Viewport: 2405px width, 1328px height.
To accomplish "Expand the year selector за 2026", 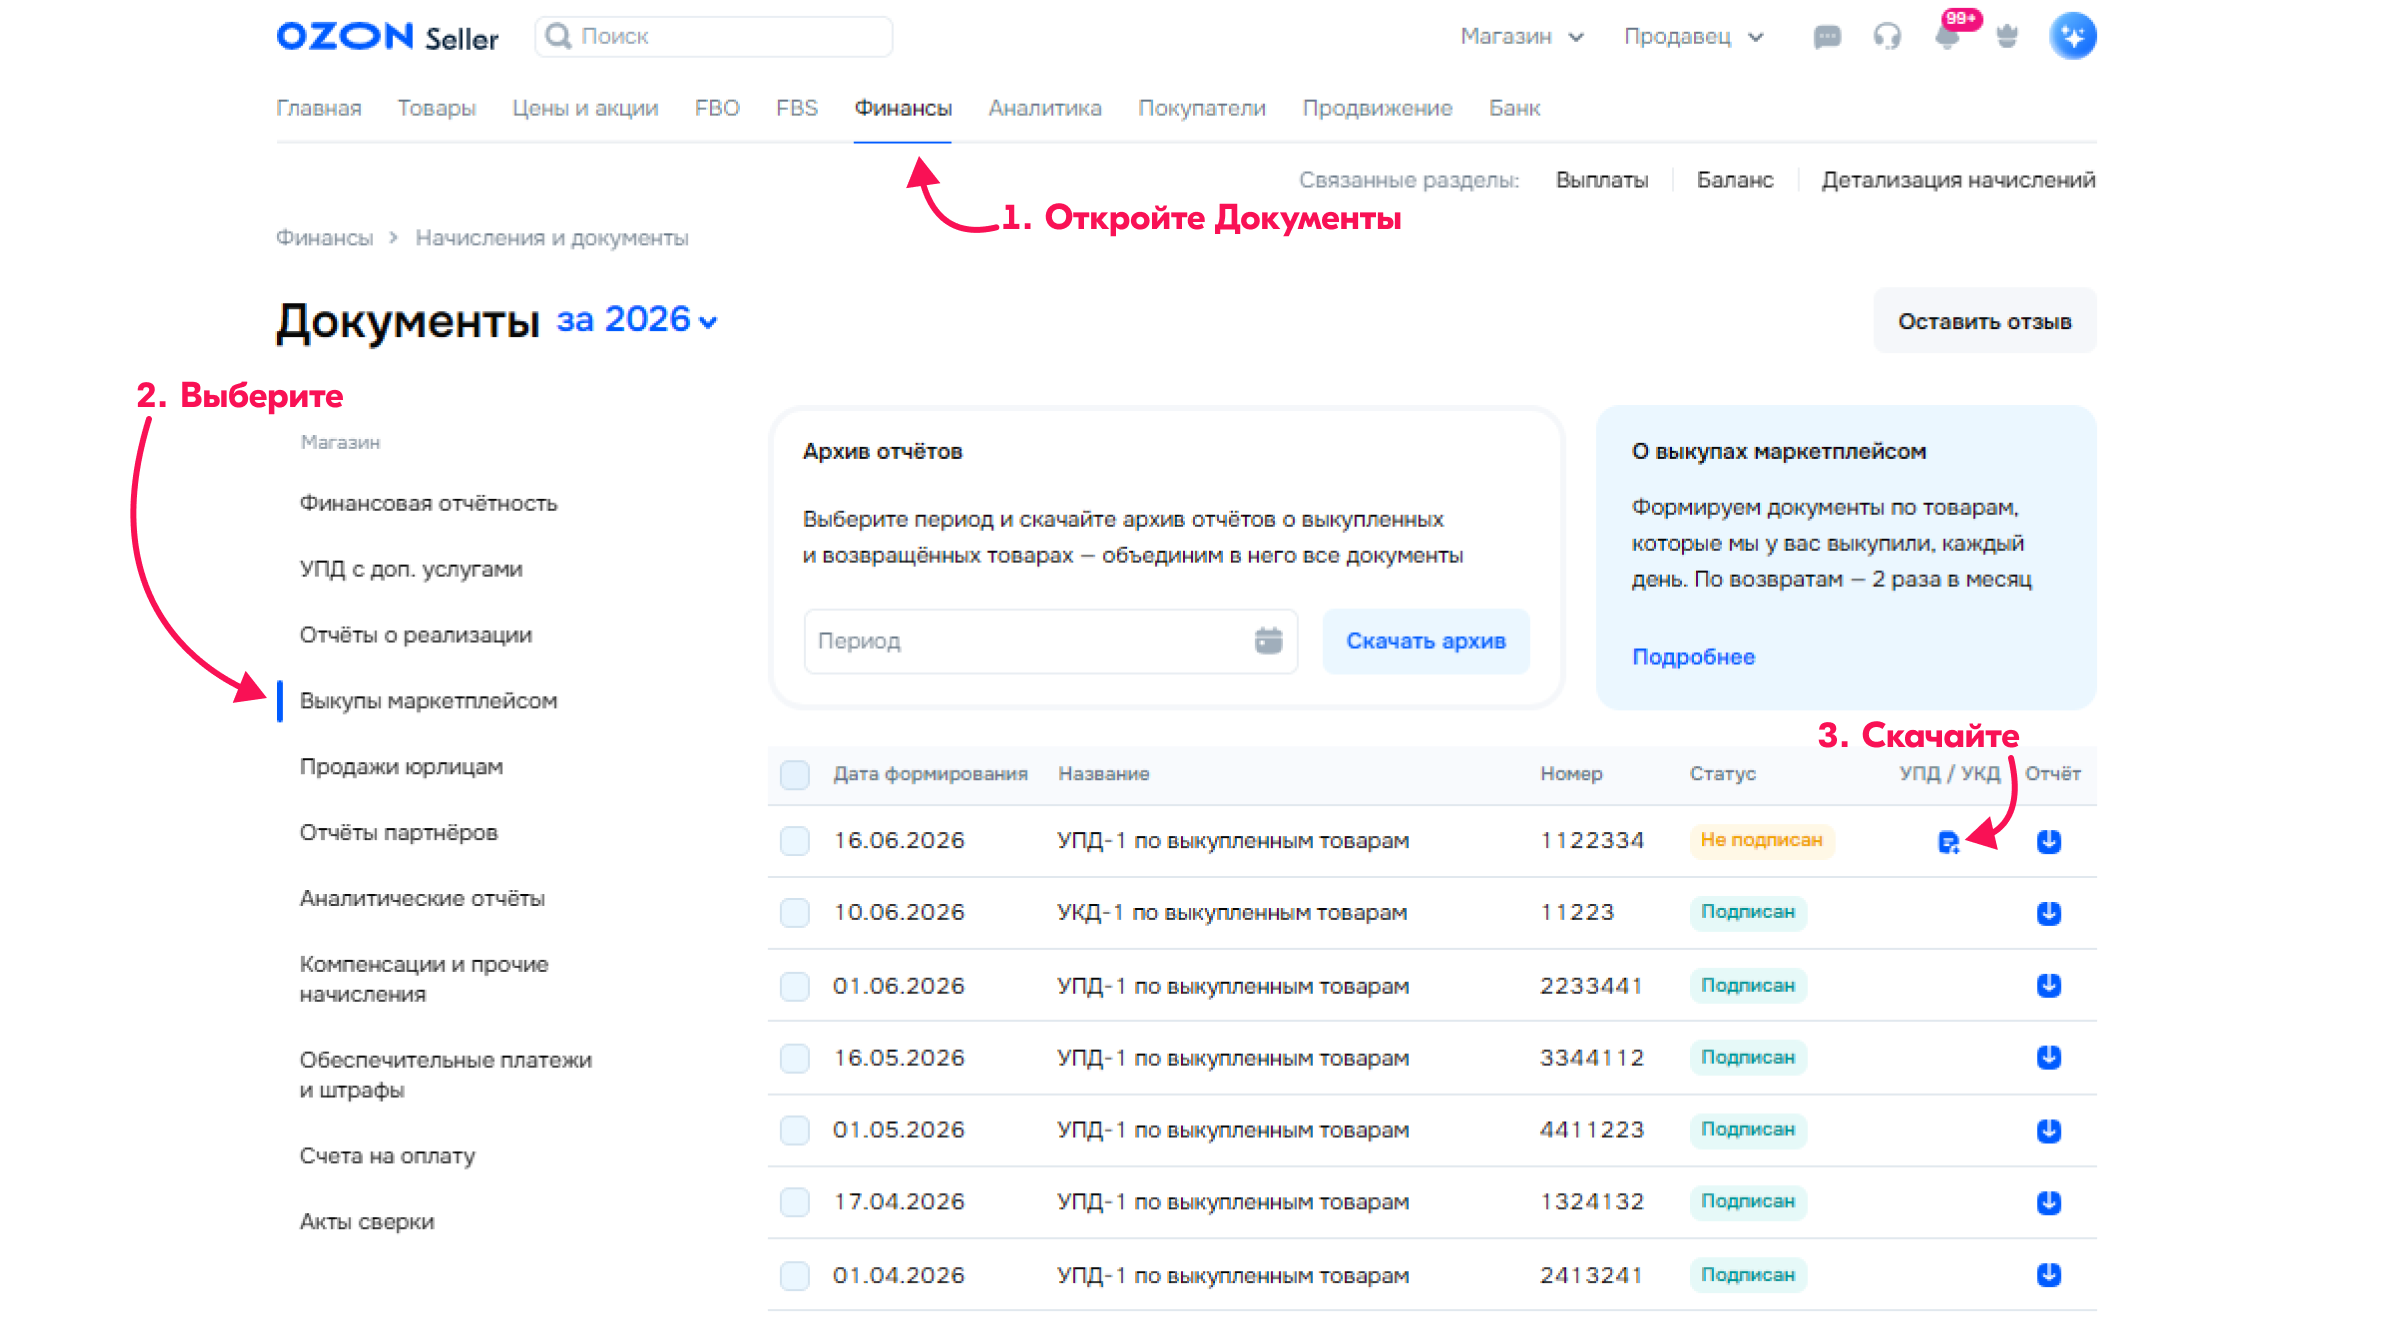I will coord(637,320).
